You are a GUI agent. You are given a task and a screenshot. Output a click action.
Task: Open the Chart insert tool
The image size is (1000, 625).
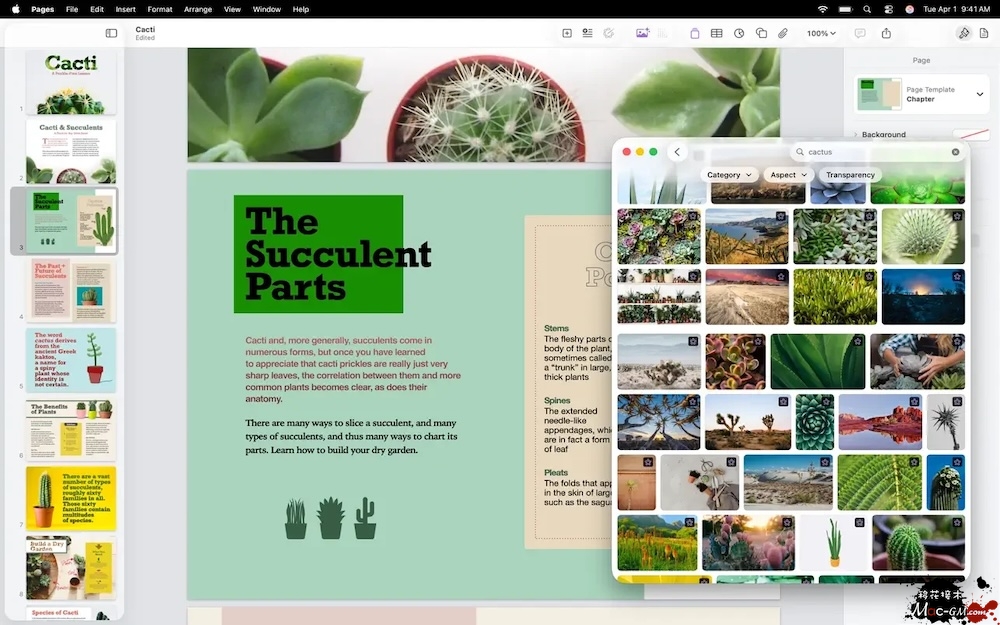tap(739, 33)
